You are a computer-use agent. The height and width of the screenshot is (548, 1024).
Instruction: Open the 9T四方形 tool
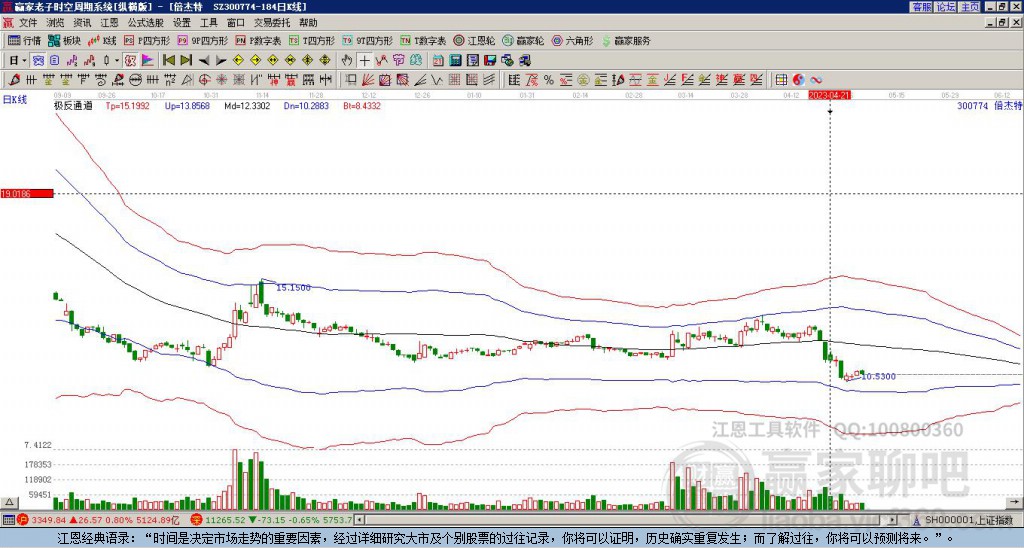(367, 40)
